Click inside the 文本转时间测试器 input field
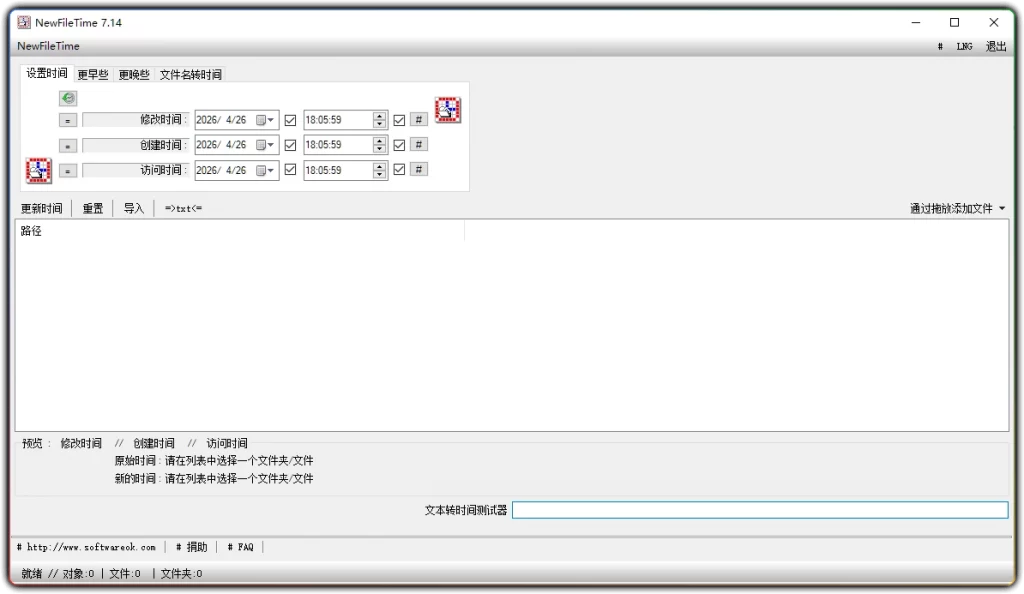 (x=760, y=510)
